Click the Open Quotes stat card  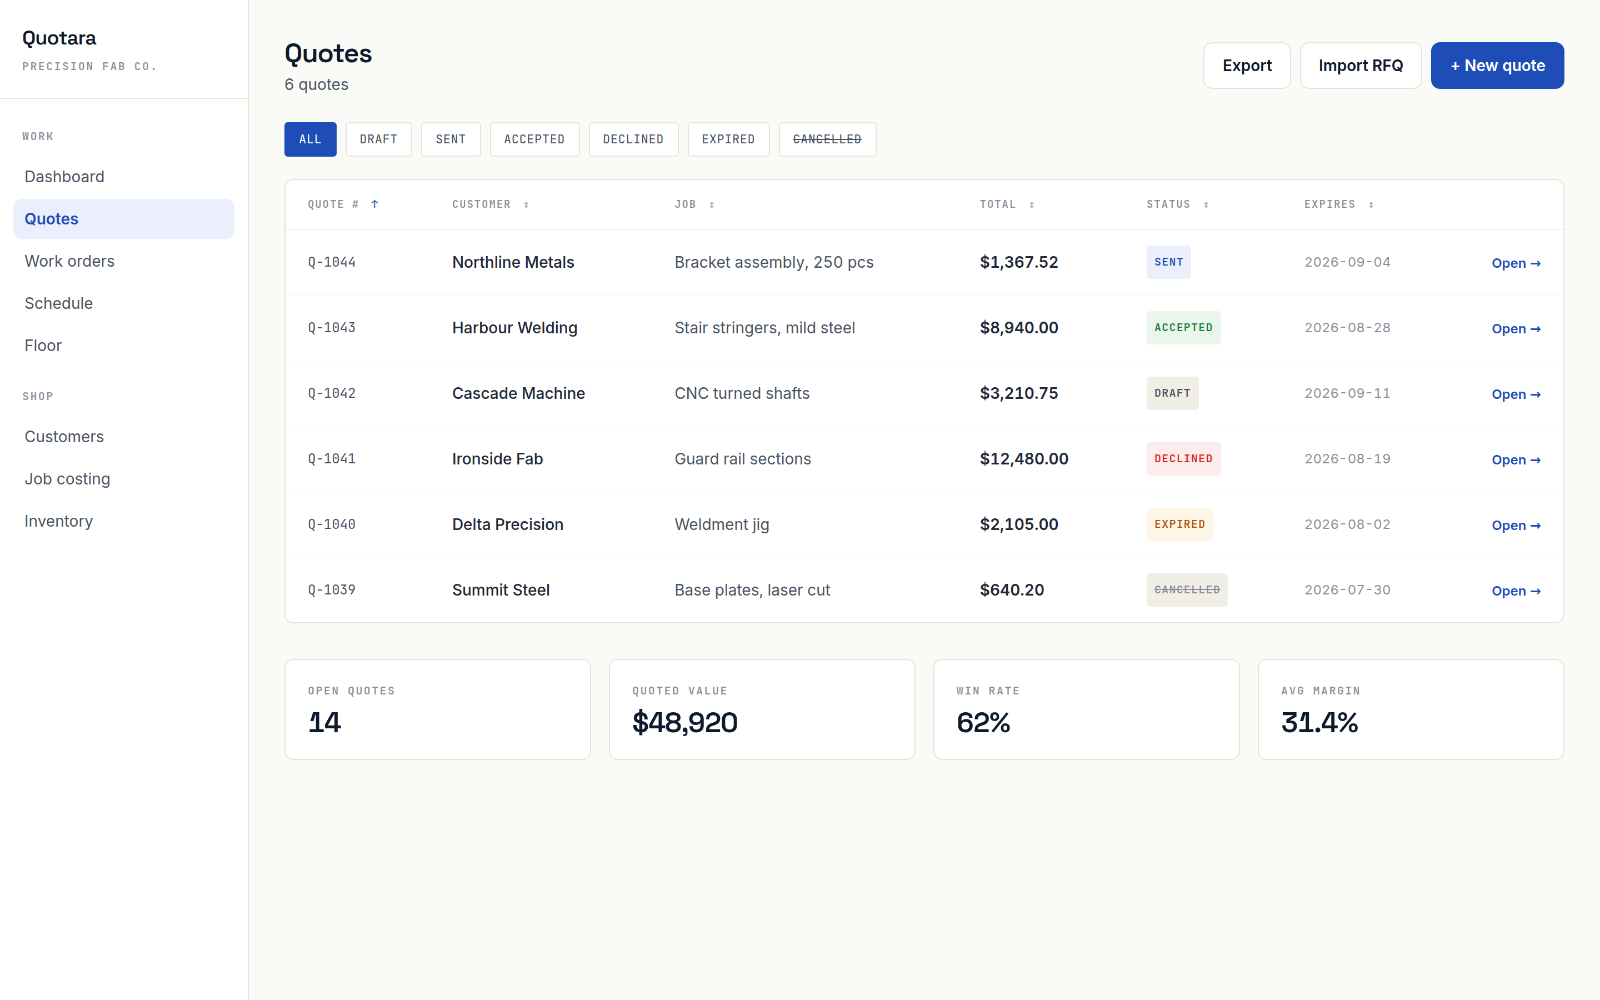point(438,709)
